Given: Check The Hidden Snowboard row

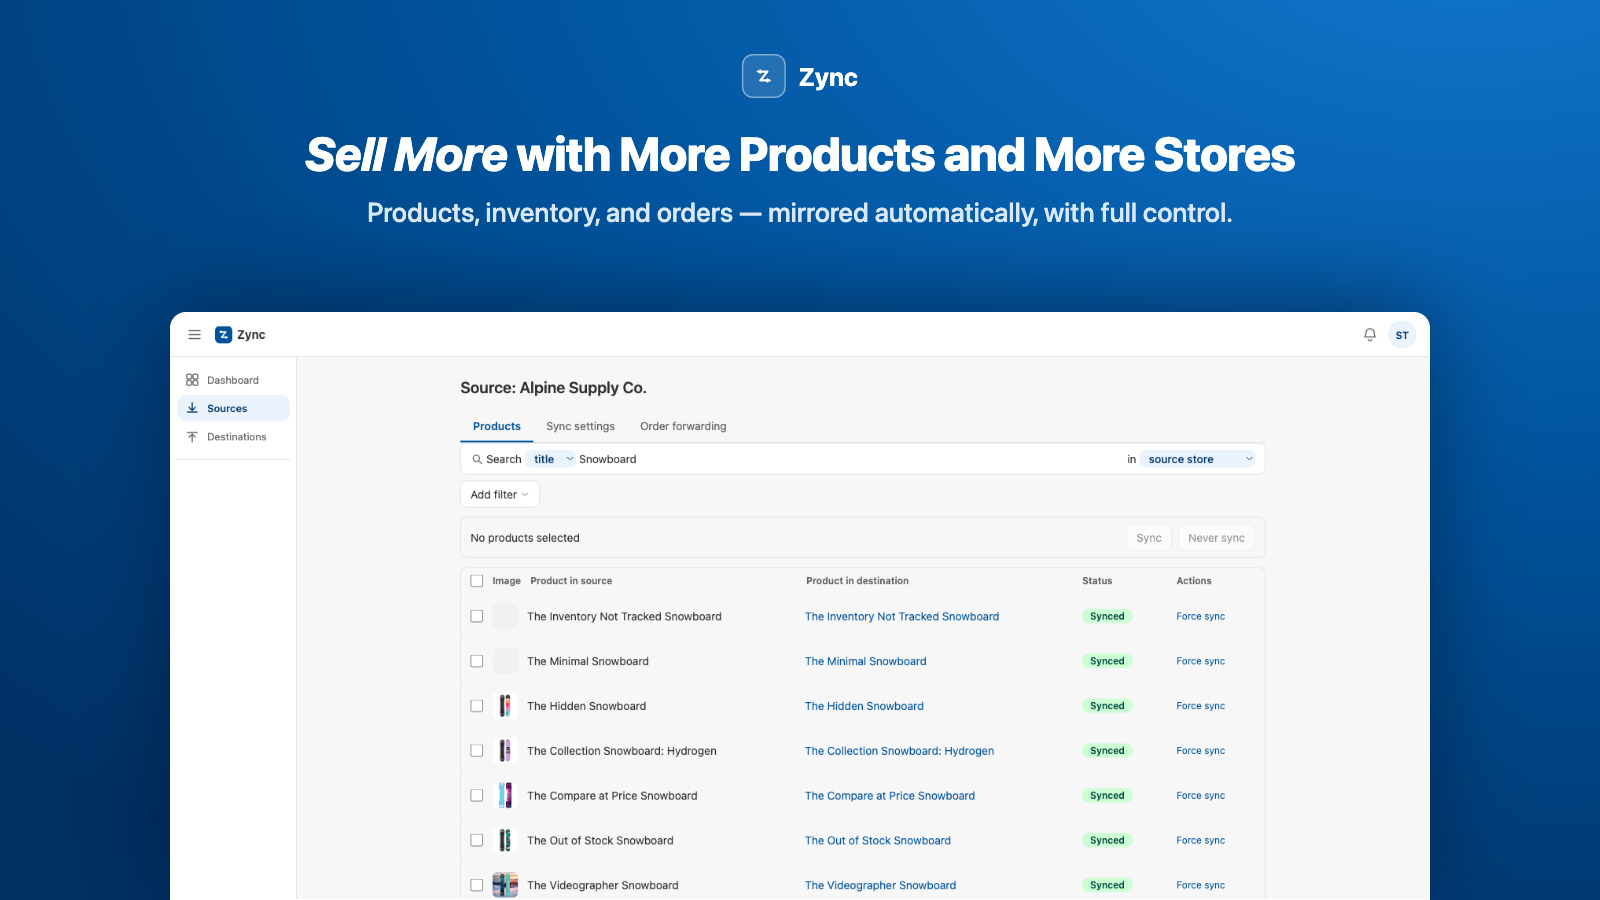Looking at the screenshot, I should click(x=477, y=706).
